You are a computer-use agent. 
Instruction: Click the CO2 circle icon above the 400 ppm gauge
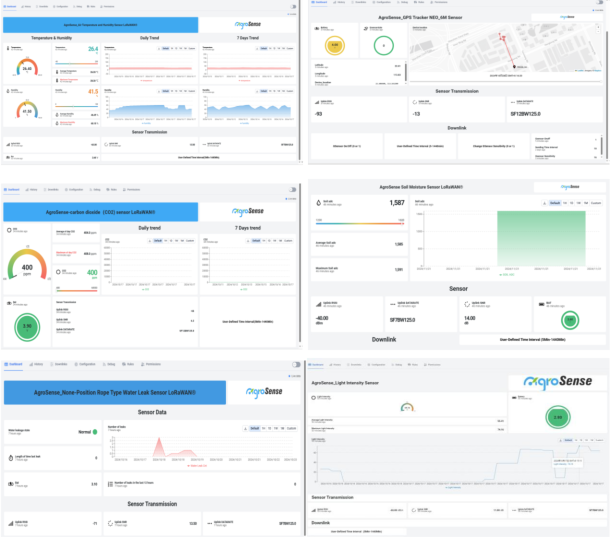[9, 230]
